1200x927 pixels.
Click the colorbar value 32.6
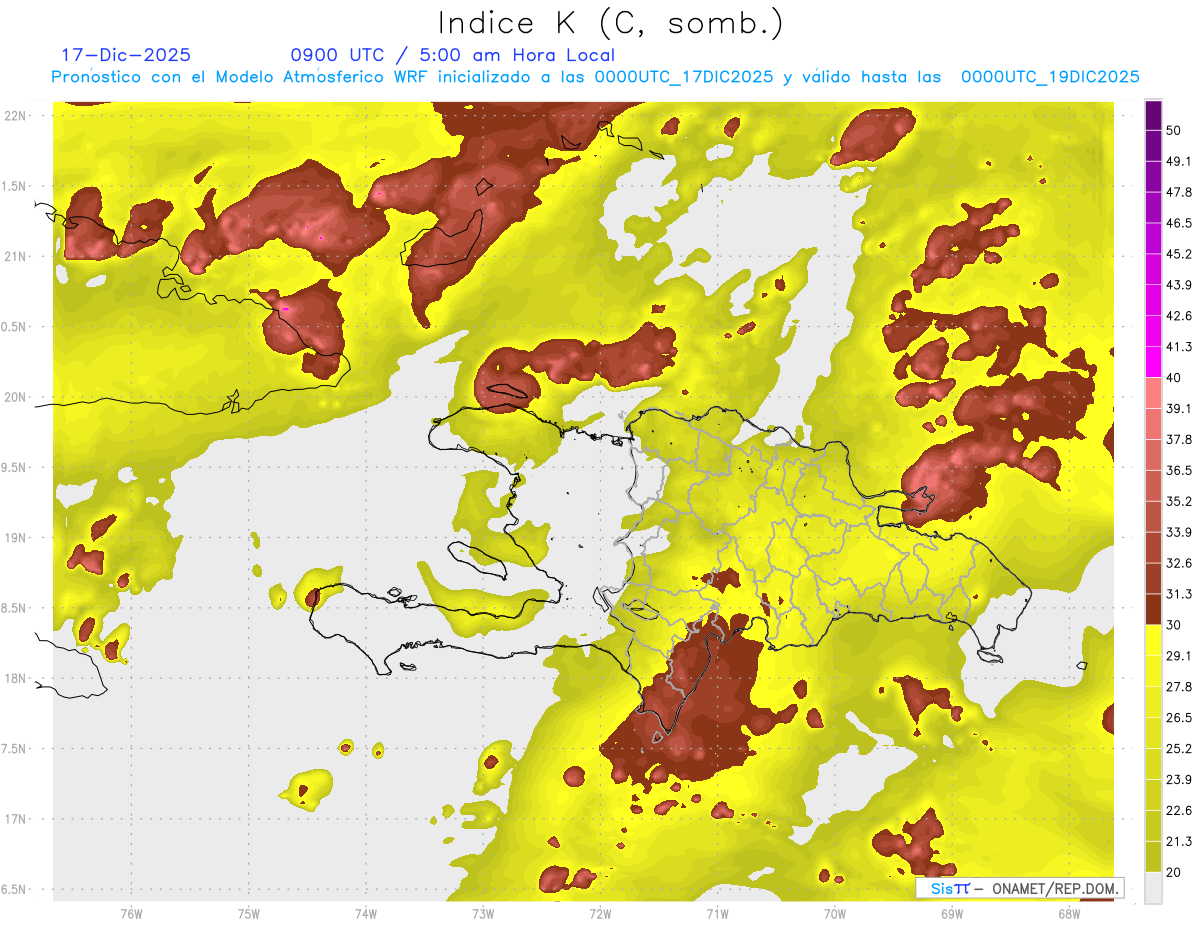1180,563
